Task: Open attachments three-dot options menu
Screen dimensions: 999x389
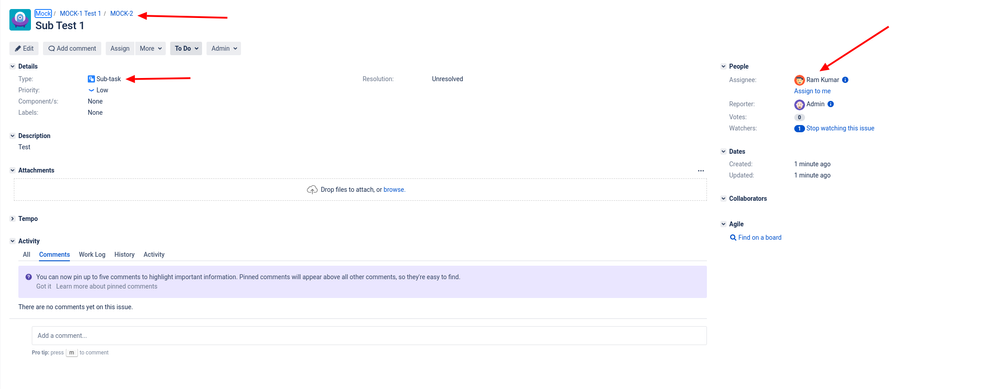Action: [x=701, y=171]
